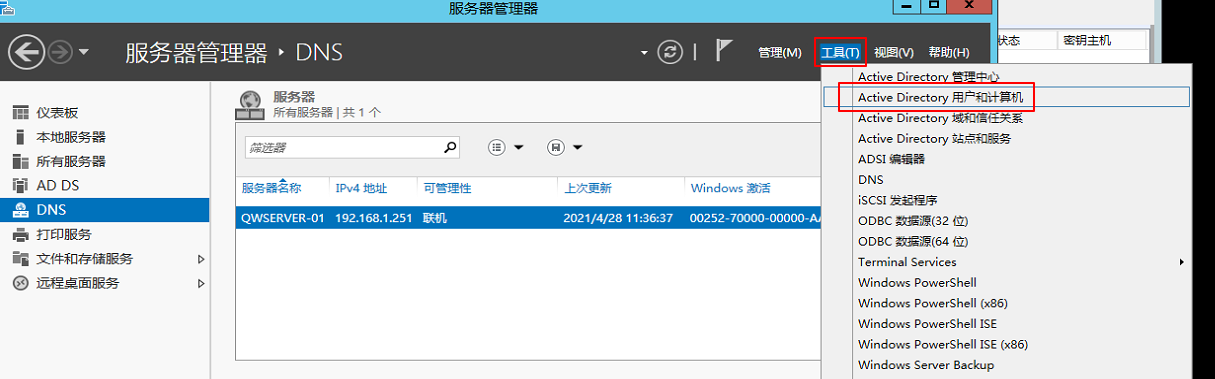
Task: Click the 文件和存储服务 icon
Action: click(x=20, y=258)
